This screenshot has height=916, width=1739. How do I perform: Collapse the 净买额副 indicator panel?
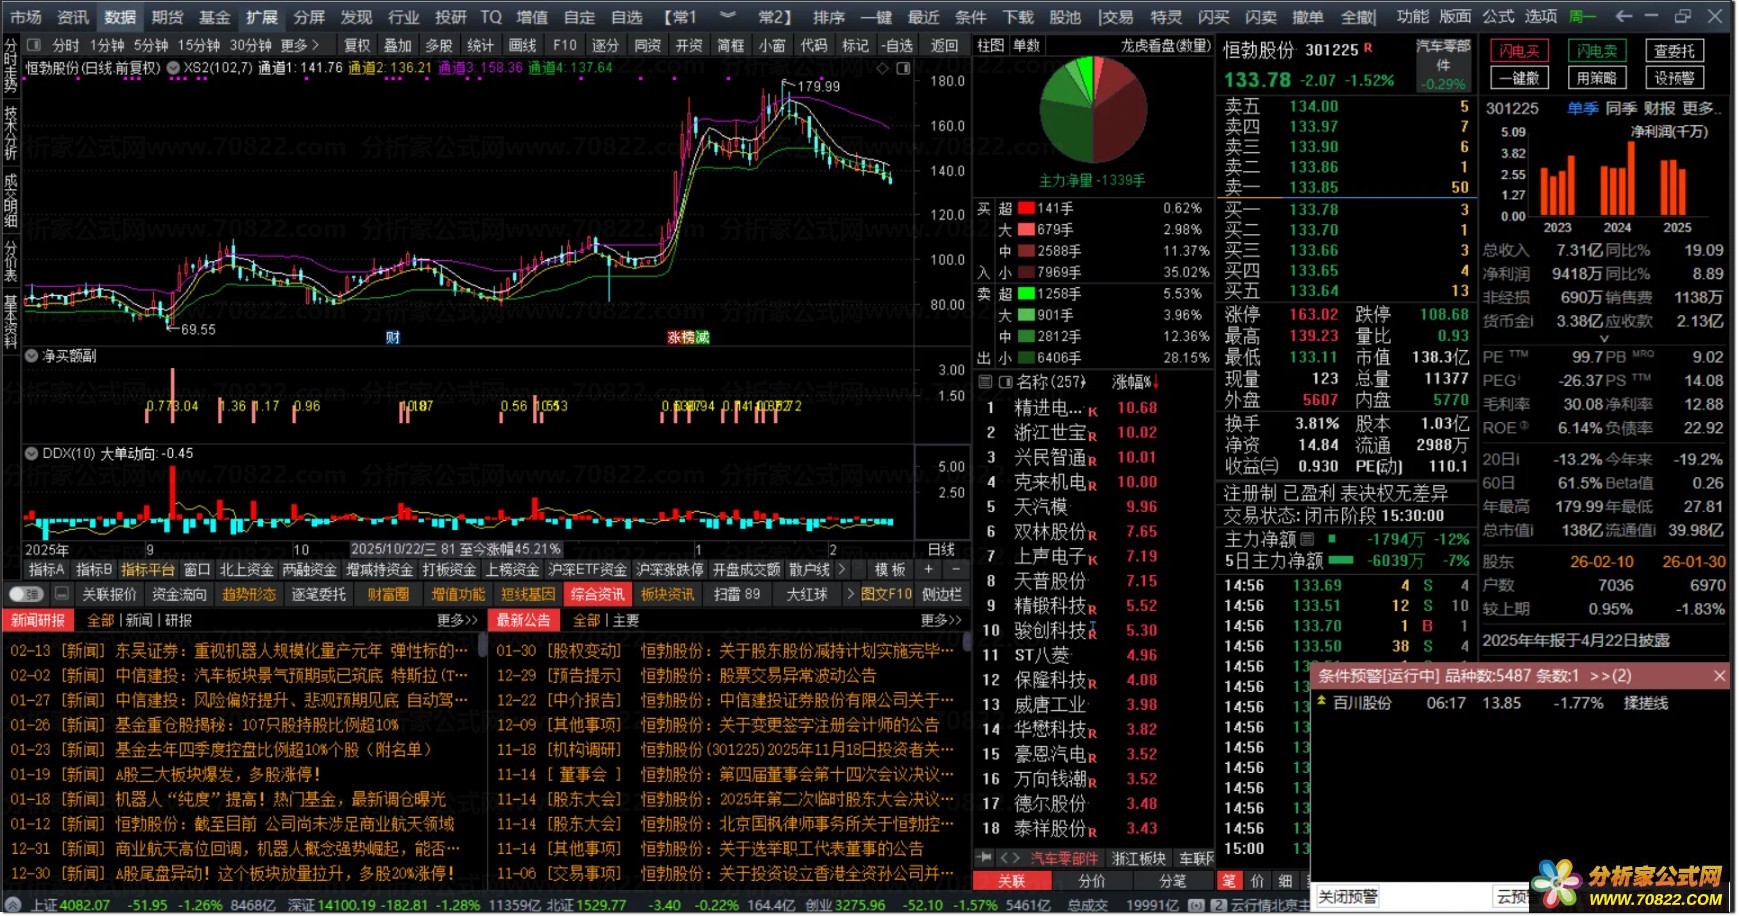32,356
